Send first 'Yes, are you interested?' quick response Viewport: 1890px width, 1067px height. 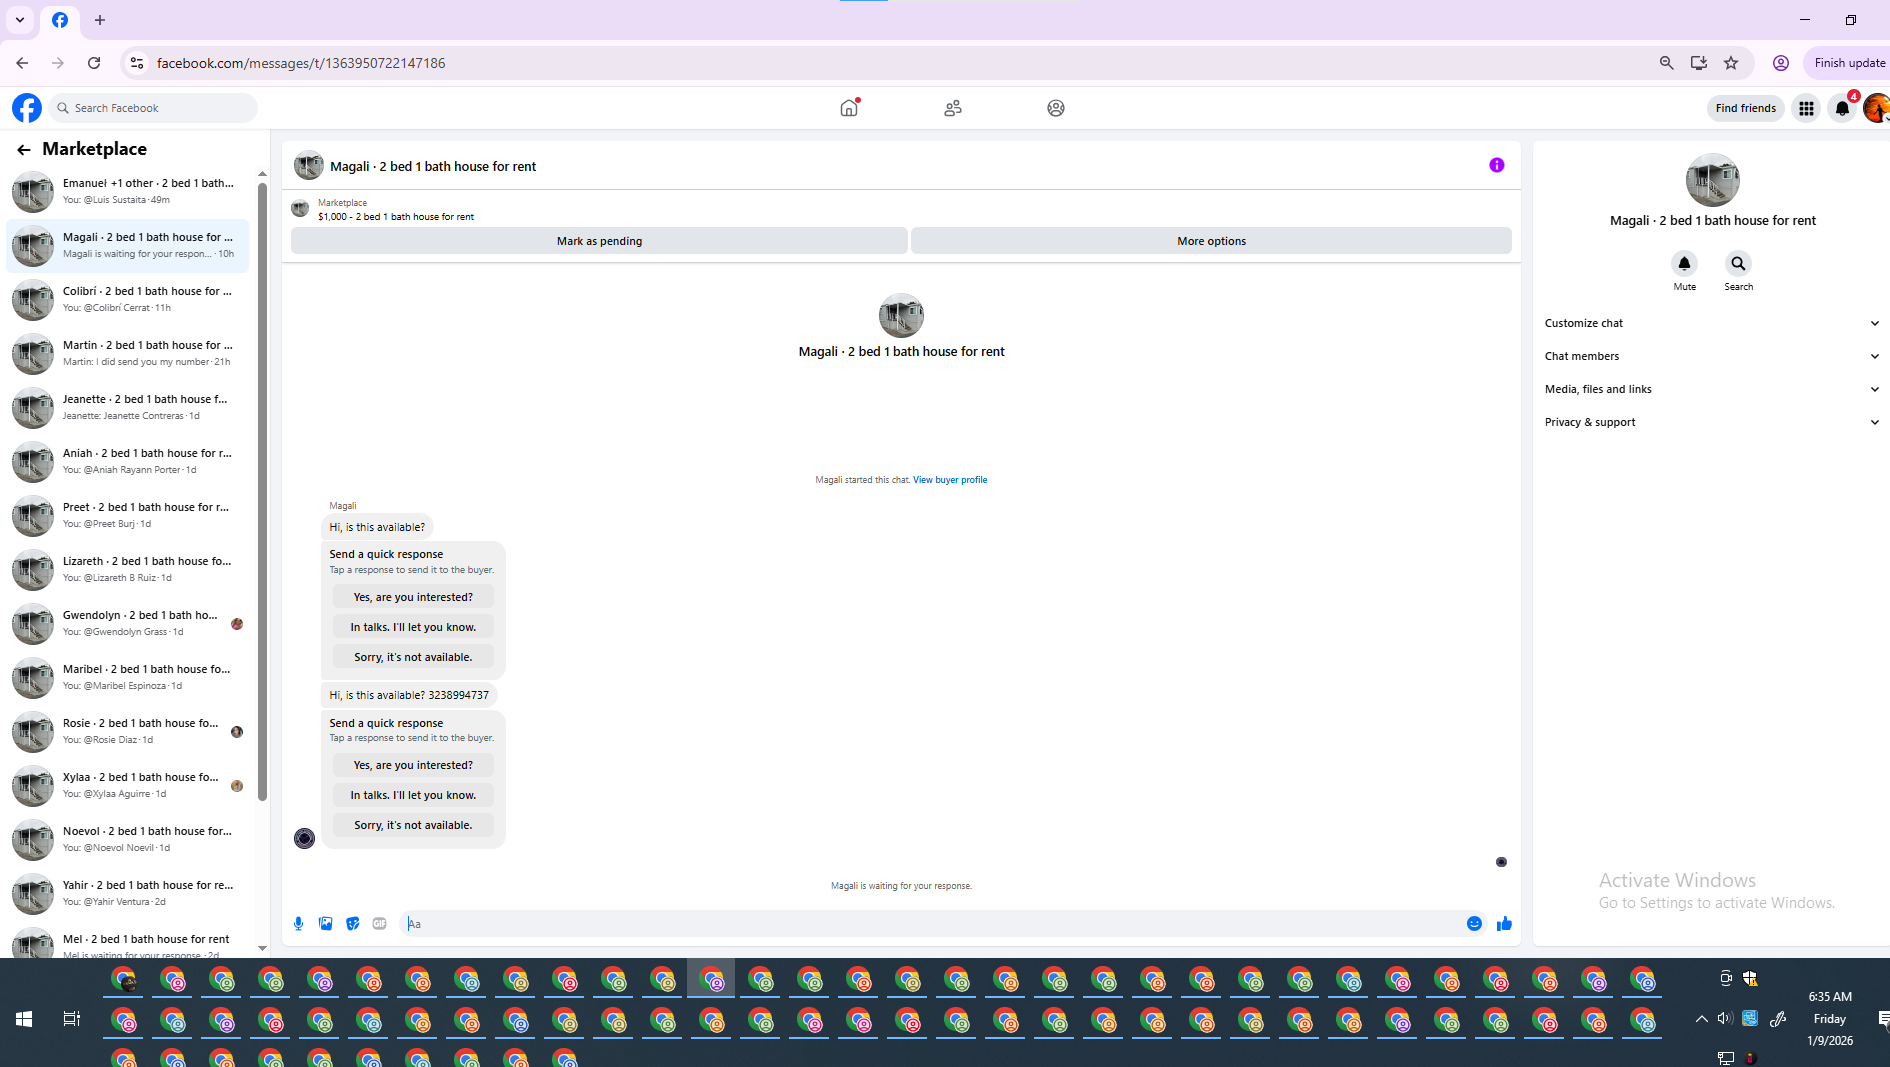(413, 597)
